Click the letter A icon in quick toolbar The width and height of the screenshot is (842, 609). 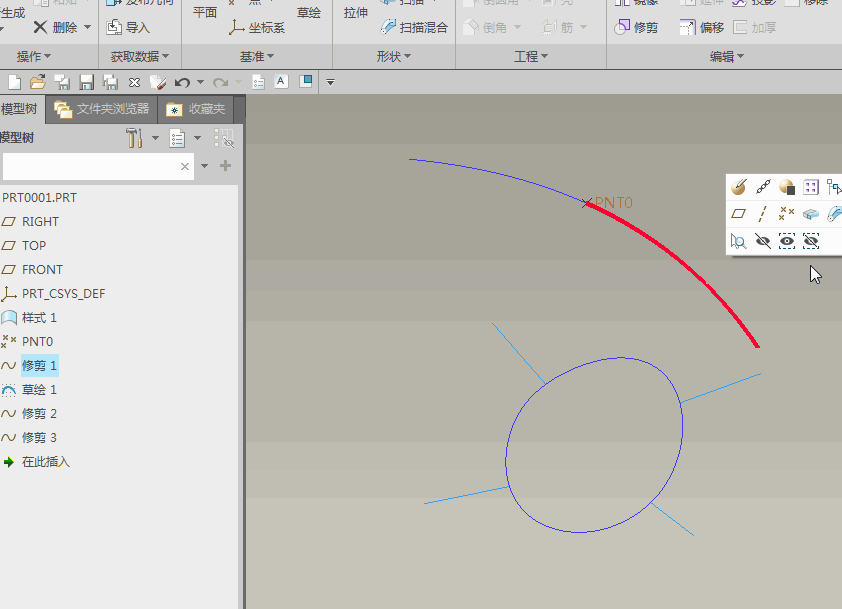(x=281, y=82)
